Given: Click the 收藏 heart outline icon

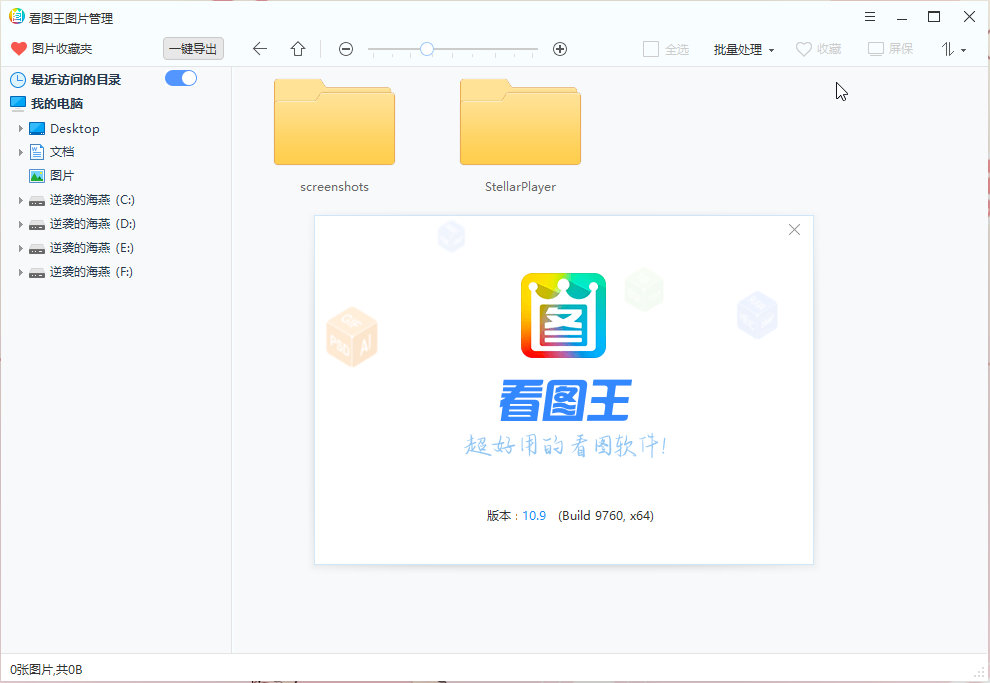Looking at the screenshot, I should pyautogui.click(x=804, y=49).
